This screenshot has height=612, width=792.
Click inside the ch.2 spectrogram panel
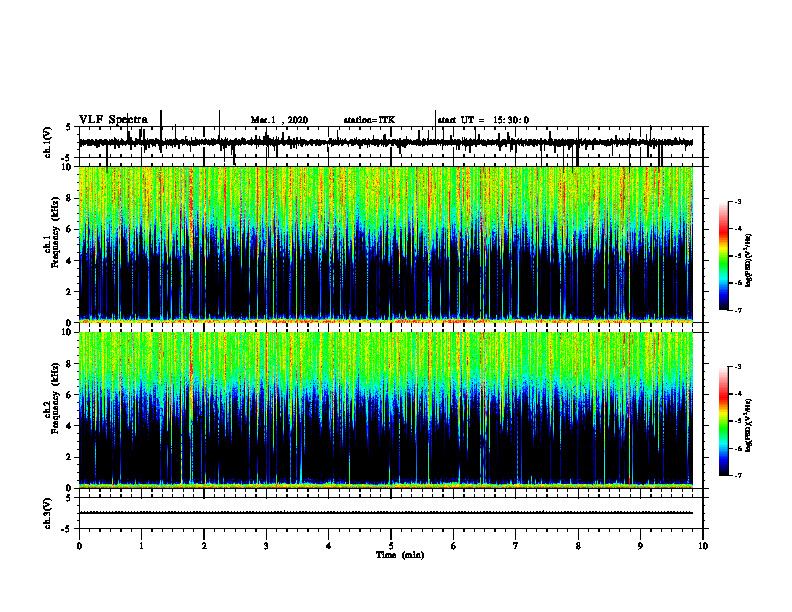coord(386,410)
